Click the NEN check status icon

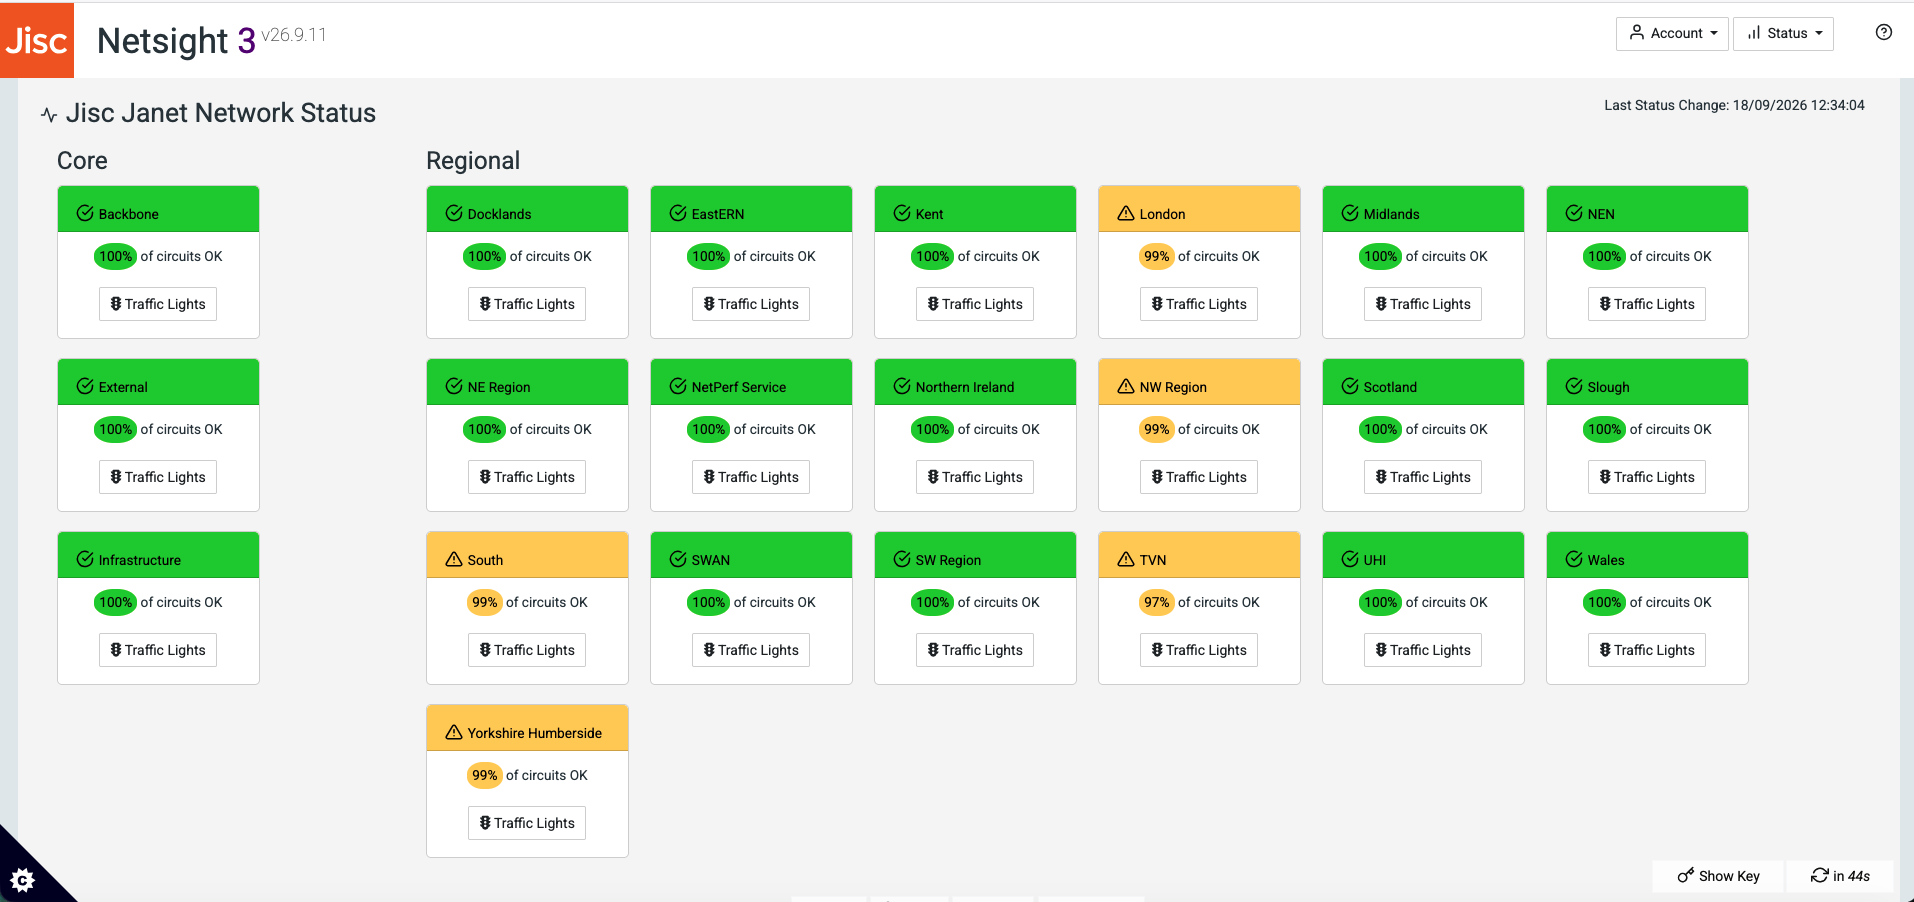coord(1574,213)
